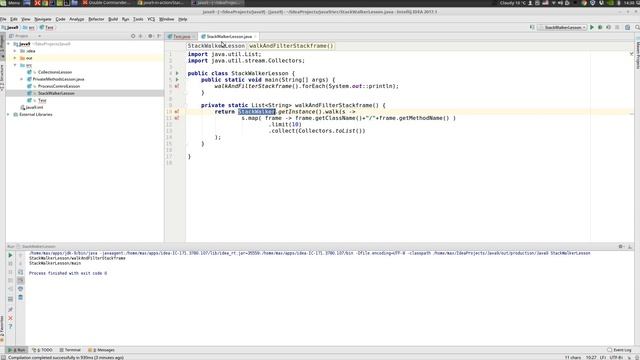Click the Run panel settings gear icon
The height and width of the screenshot is (360, 640).
click(621, 247)
